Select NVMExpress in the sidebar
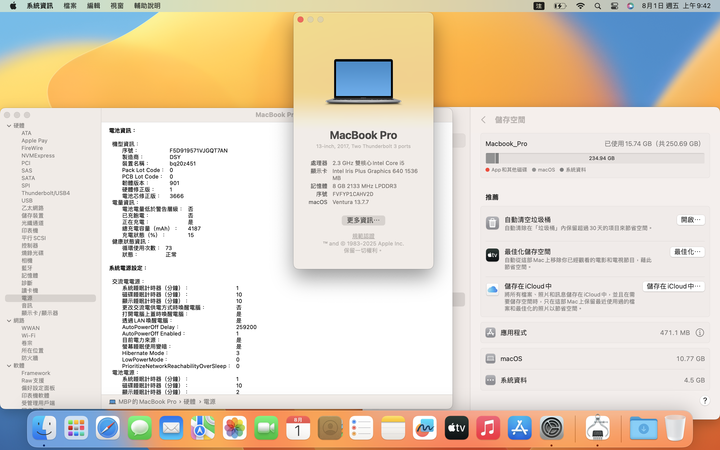Viewport: 720px width, 450px height. coord(38,156)
